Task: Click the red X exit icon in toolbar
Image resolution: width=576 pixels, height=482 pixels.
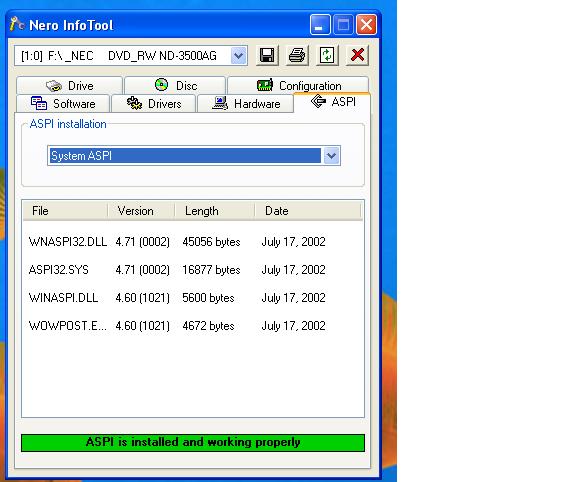Action: [x=357, y=56]
